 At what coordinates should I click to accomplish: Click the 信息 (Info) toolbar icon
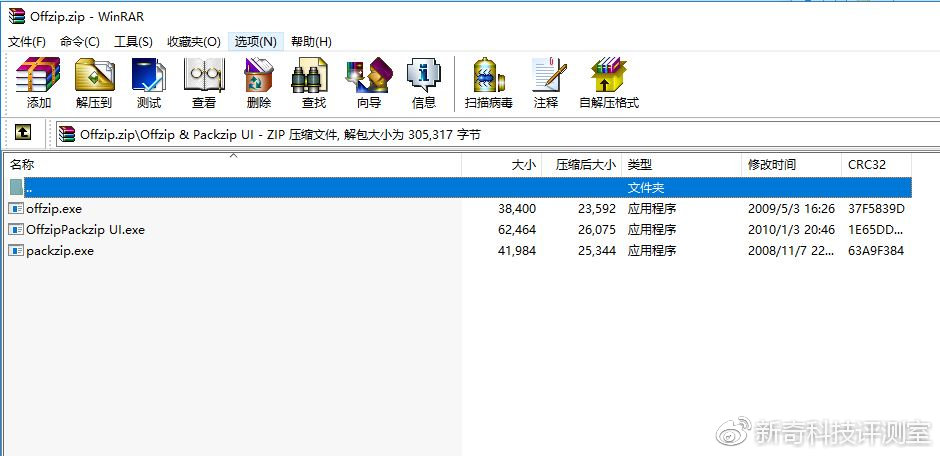coord(424,75)
